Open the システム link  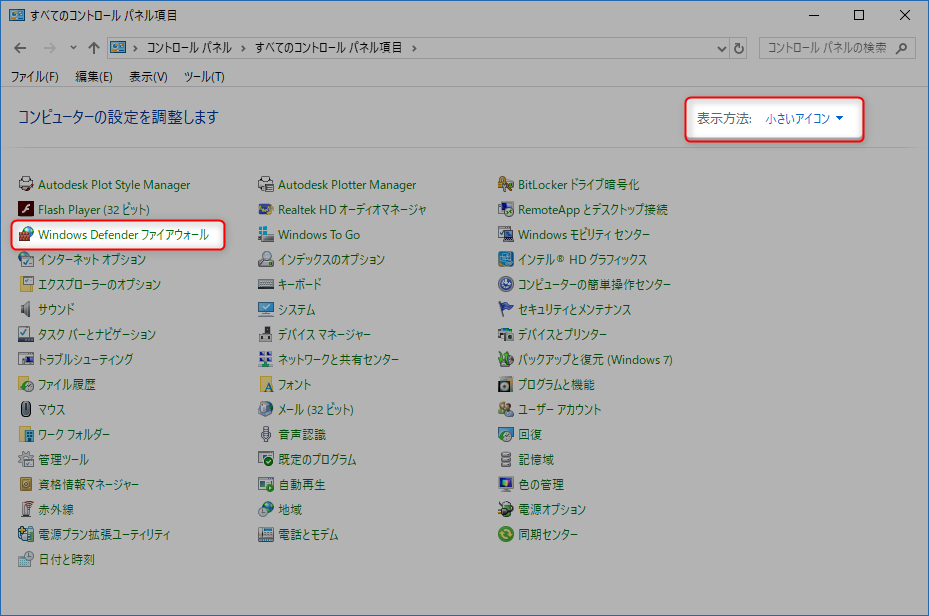[297, 310]
